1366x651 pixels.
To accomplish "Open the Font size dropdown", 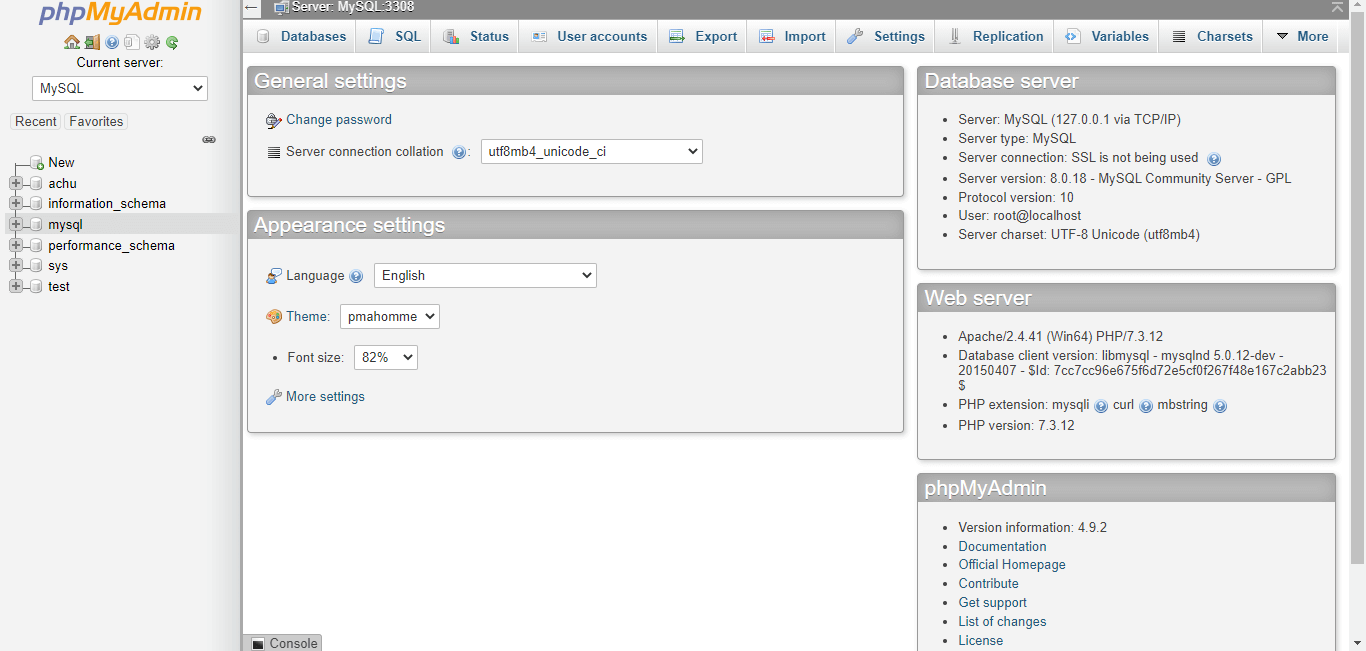I will (x=385, y=357).
